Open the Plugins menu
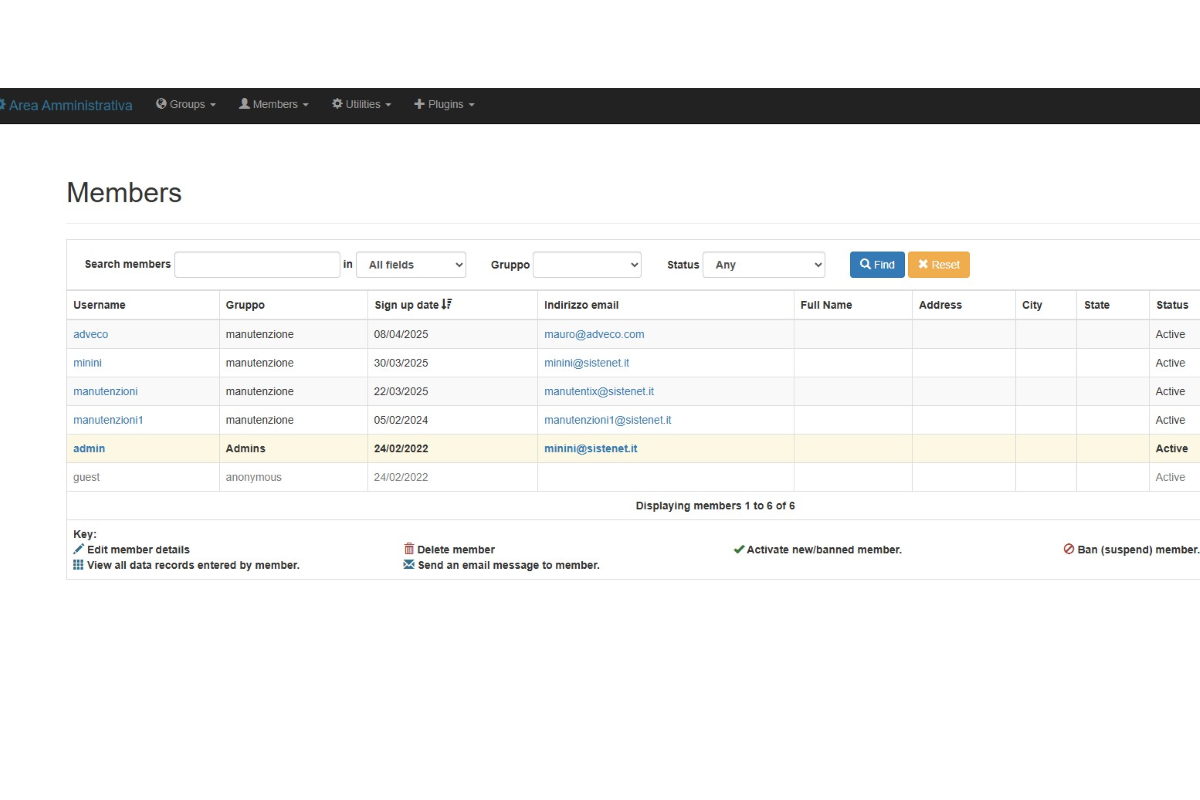 click(x=445, y=104)
